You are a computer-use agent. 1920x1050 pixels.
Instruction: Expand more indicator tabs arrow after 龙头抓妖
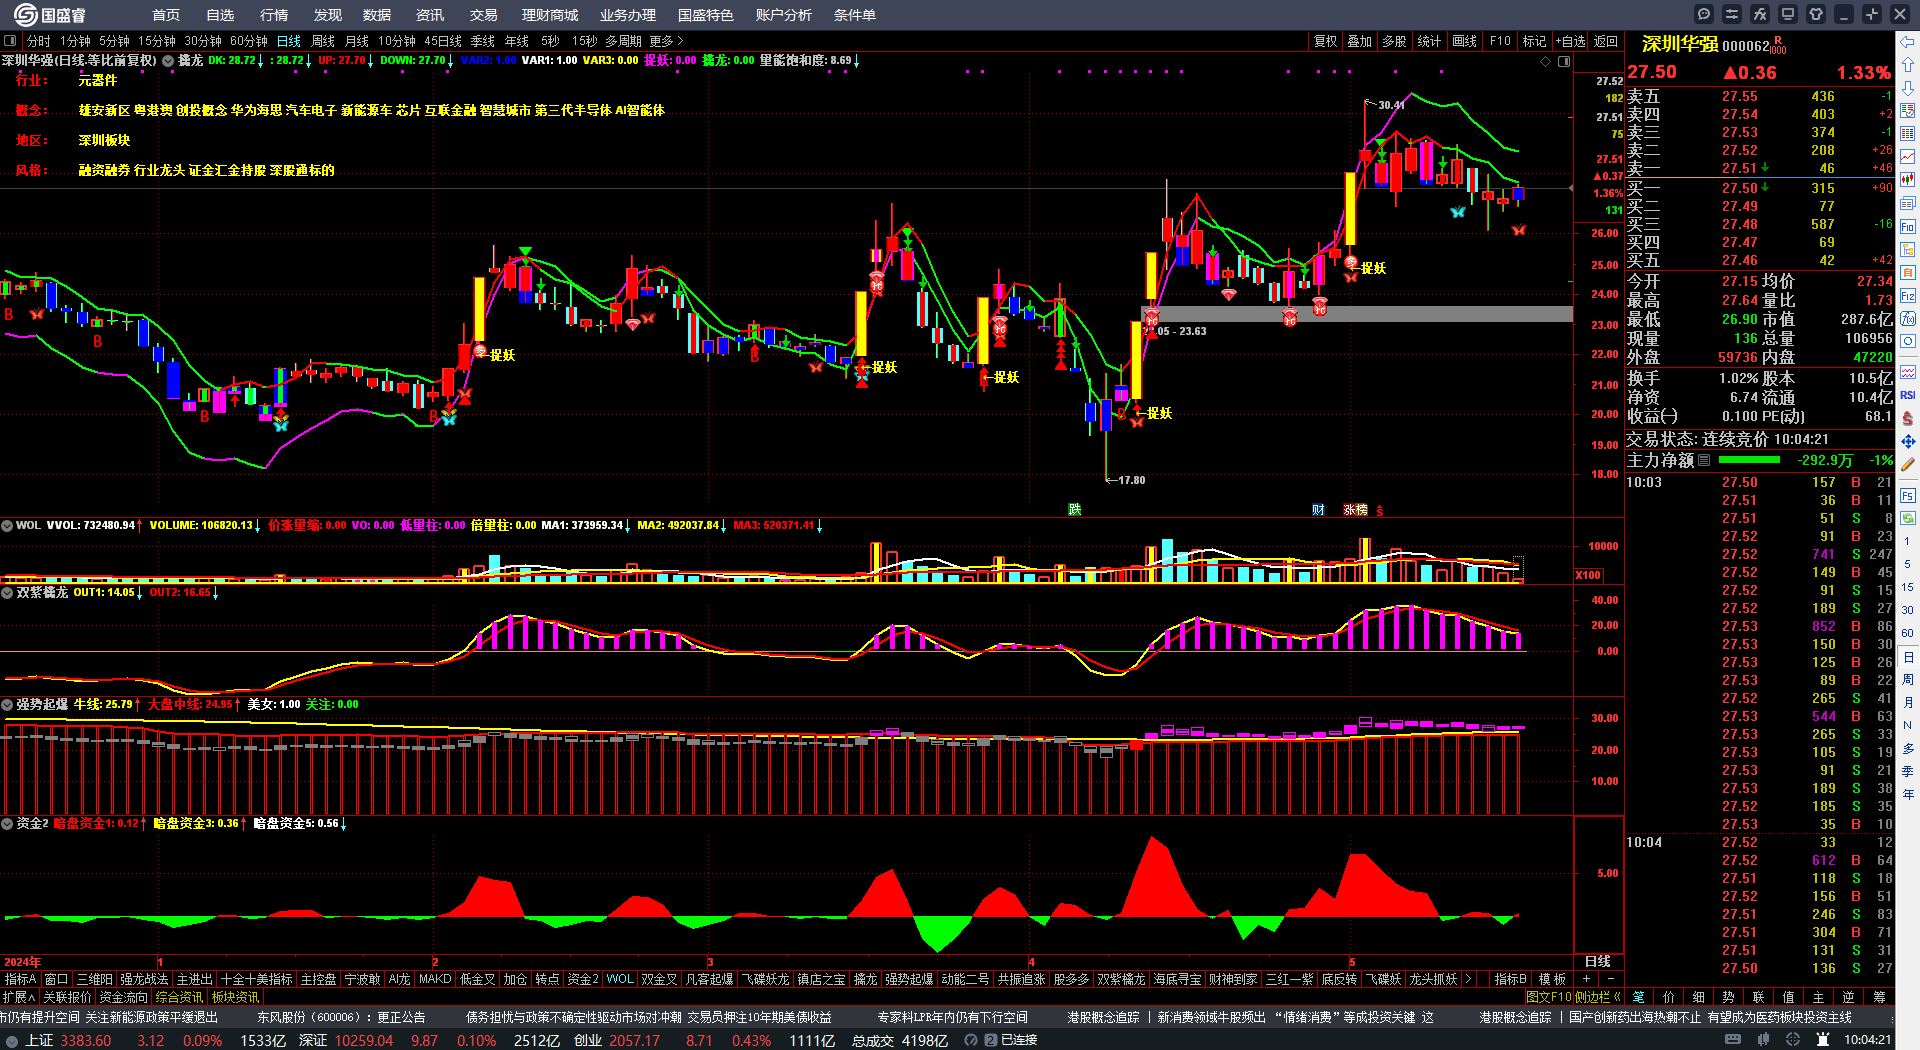(x=1468, y=979)
